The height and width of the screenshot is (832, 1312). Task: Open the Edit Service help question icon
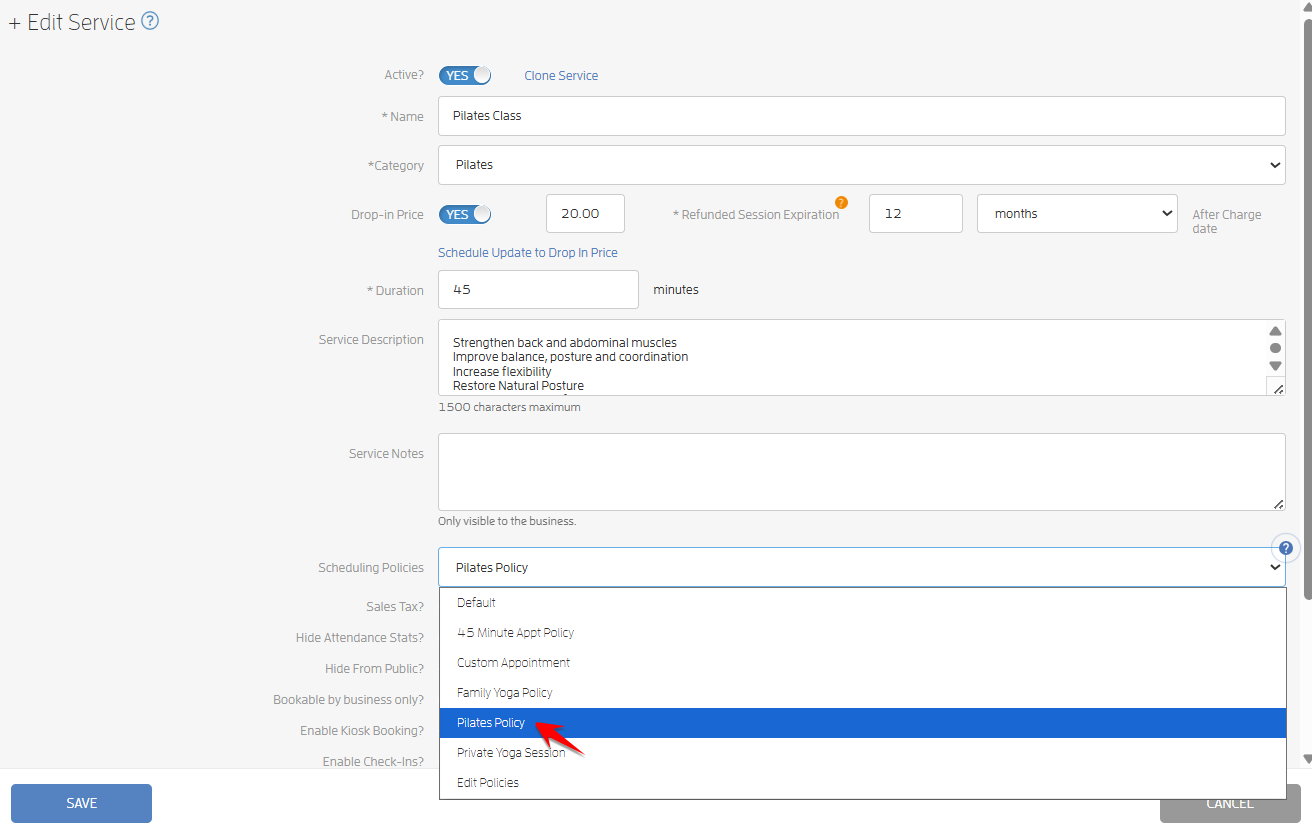[x=150, y=21]
